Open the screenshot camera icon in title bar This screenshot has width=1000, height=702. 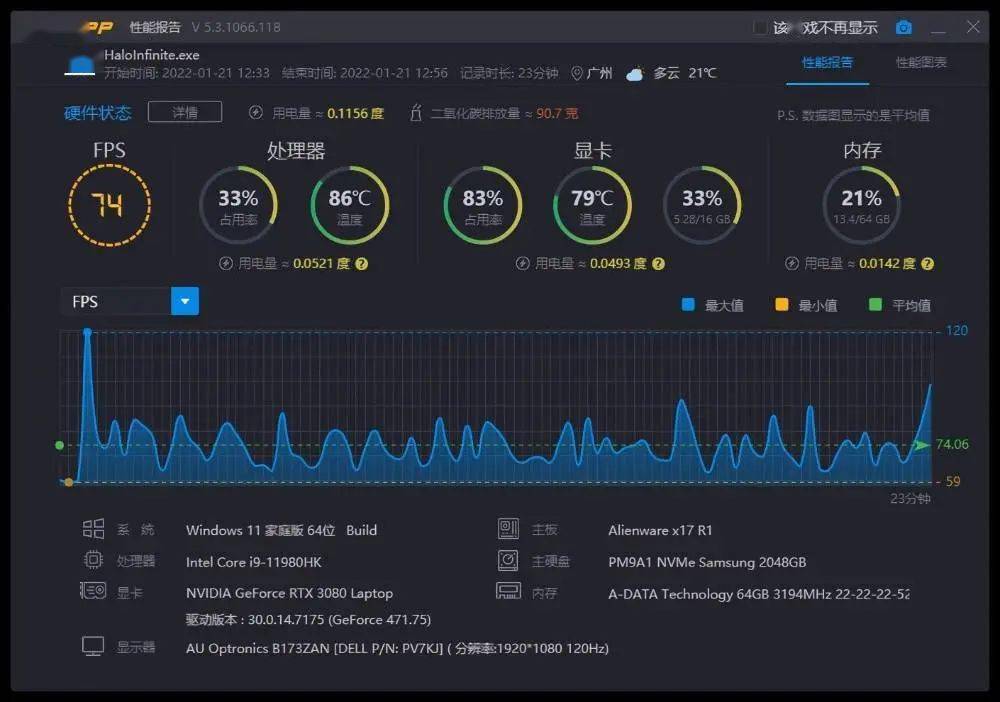tap(903, 27)
